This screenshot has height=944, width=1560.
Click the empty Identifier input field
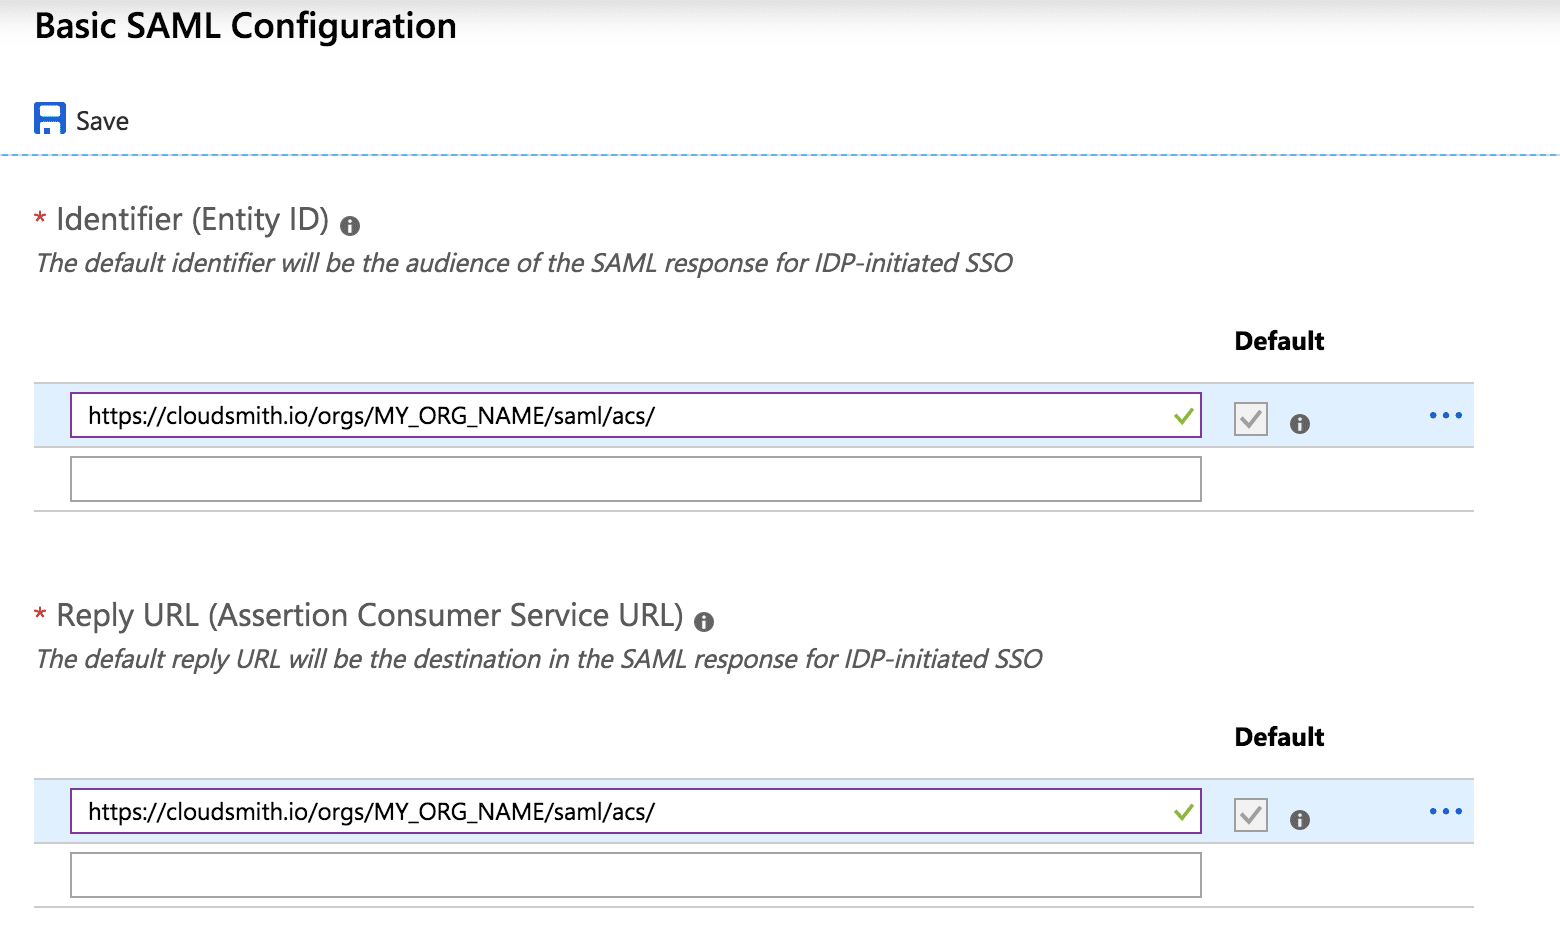(x=635, y=479)
